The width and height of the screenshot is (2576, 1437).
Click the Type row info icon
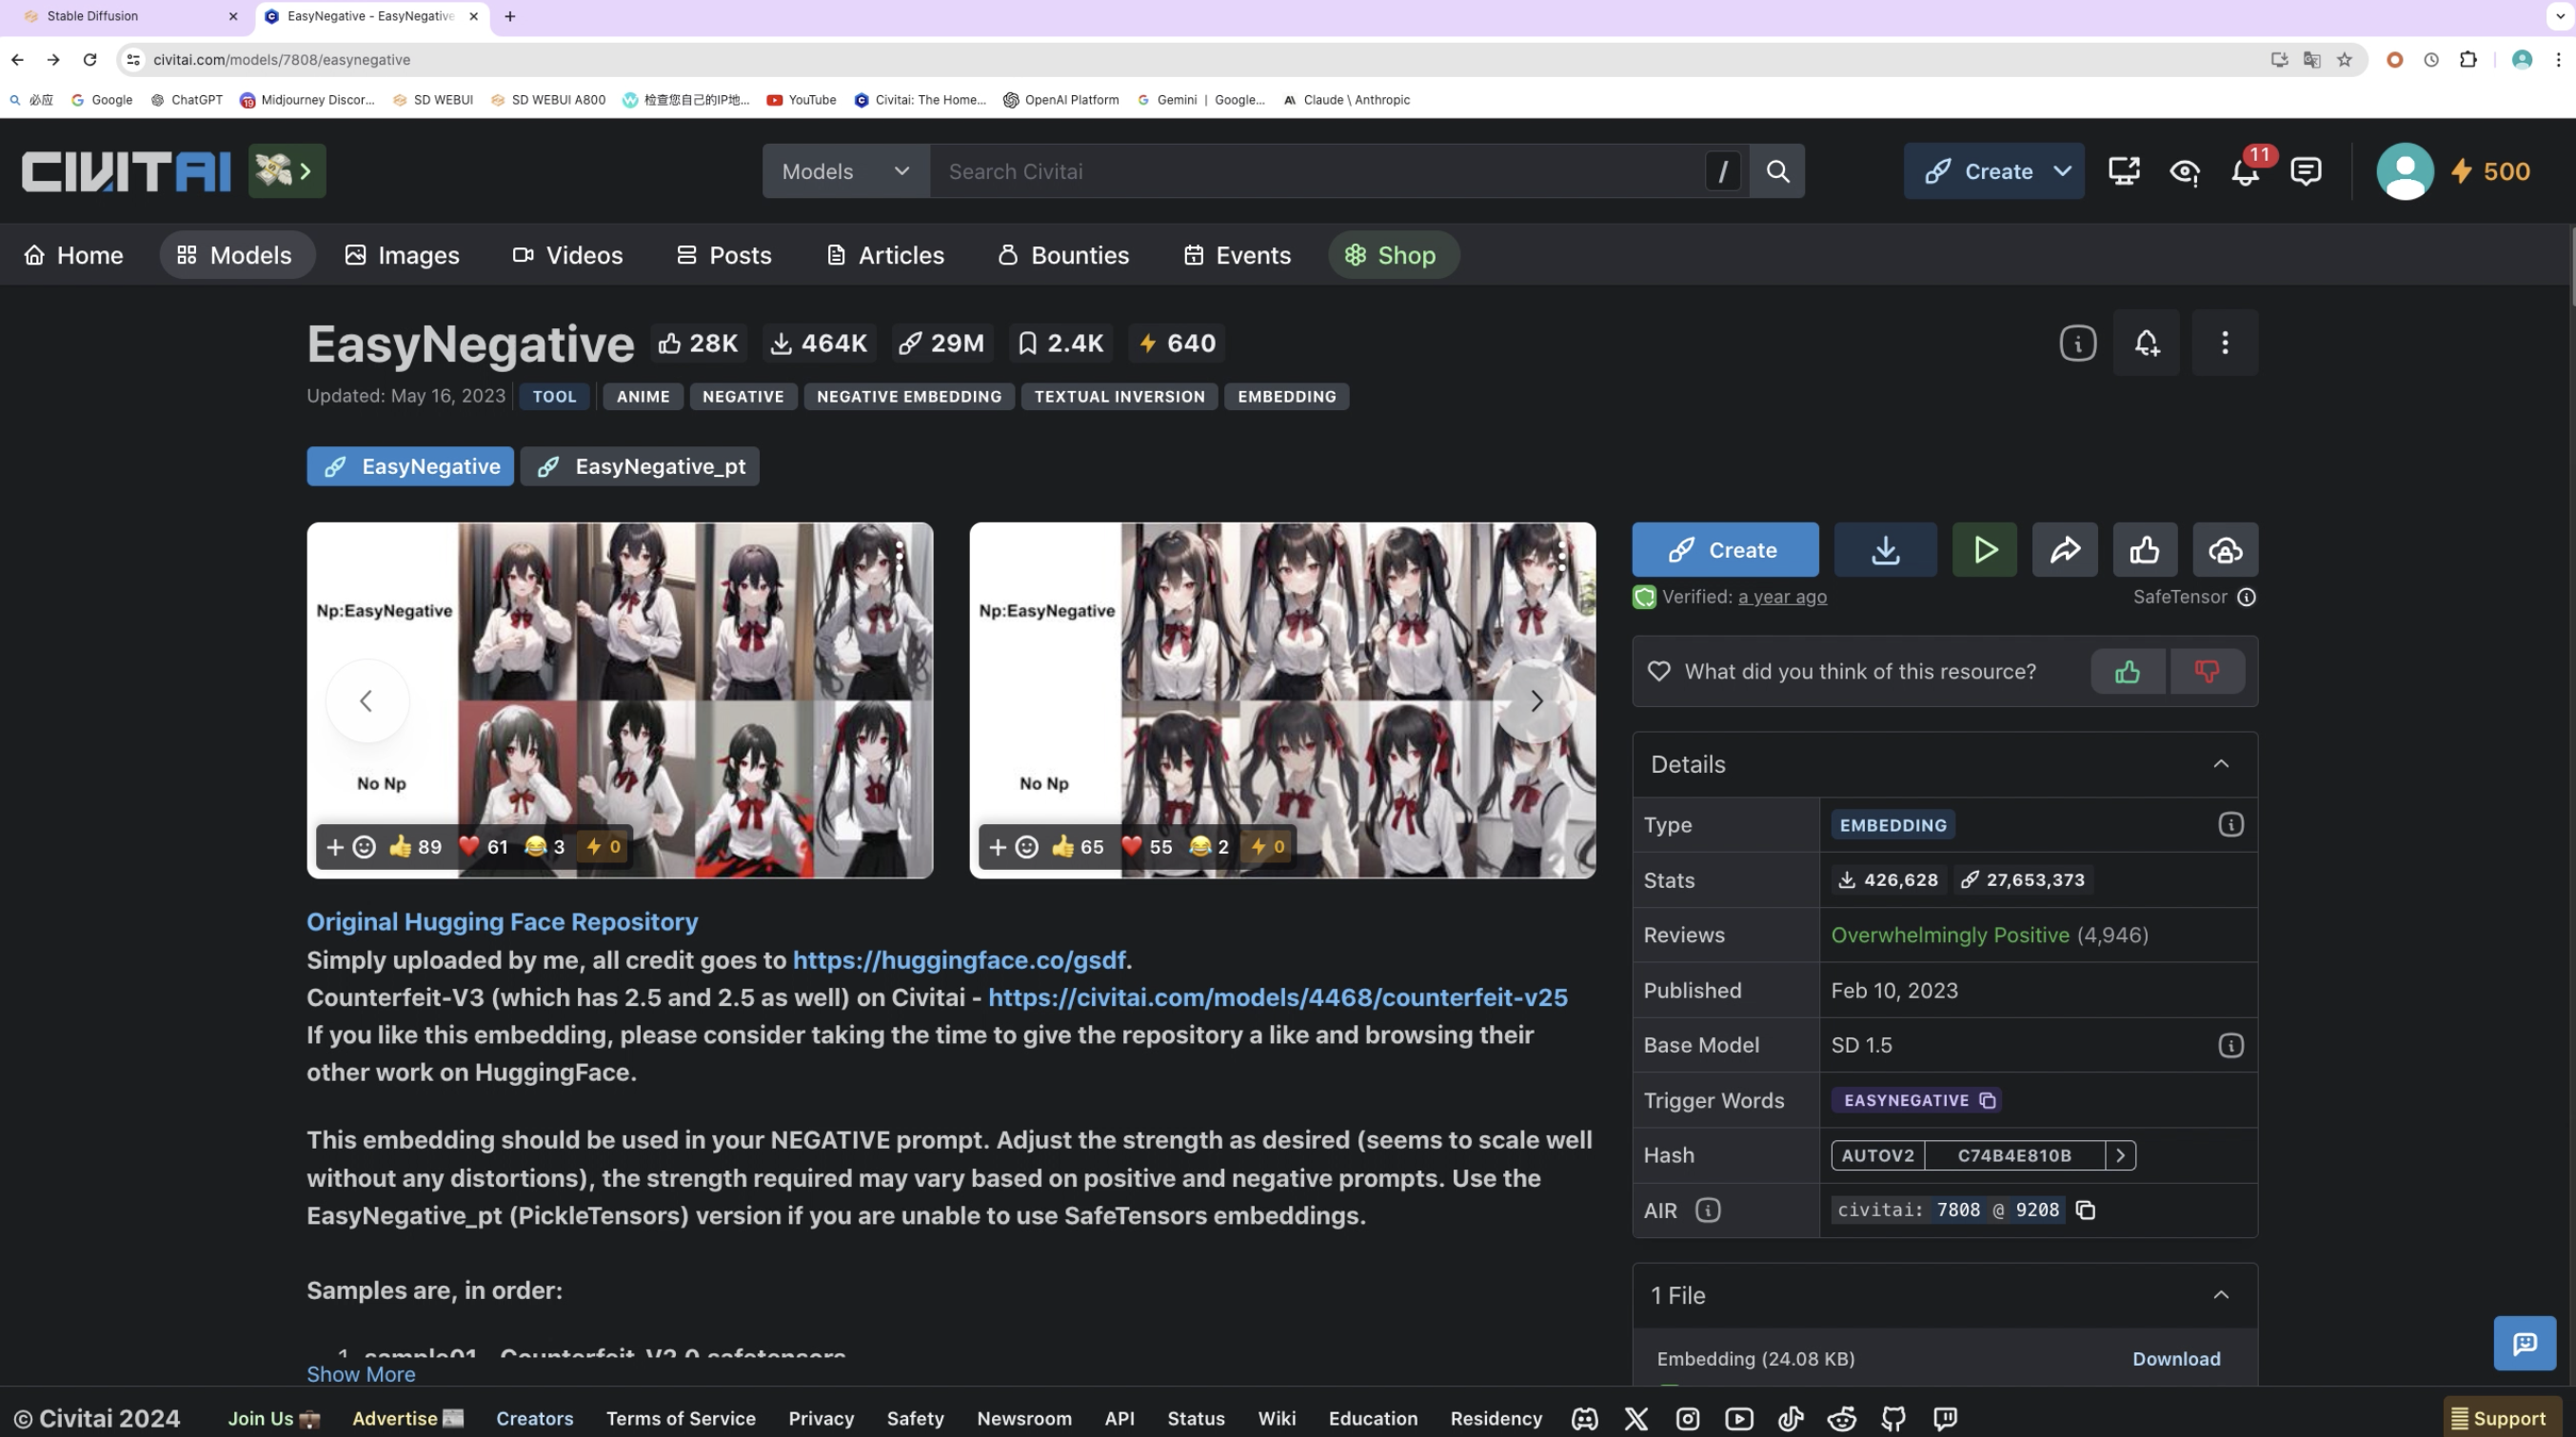pos(2230,825)
